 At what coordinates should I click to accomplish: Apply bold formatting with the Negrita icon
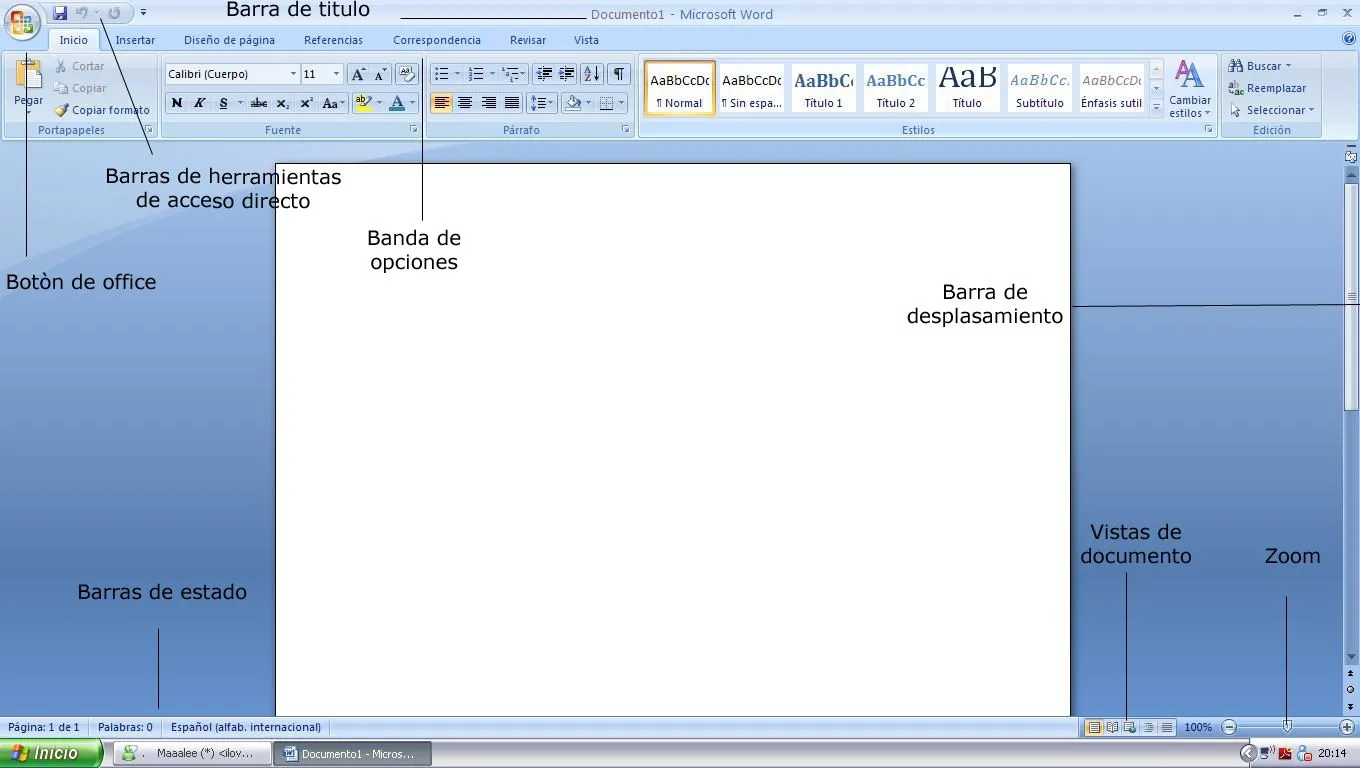click(177, 102)
